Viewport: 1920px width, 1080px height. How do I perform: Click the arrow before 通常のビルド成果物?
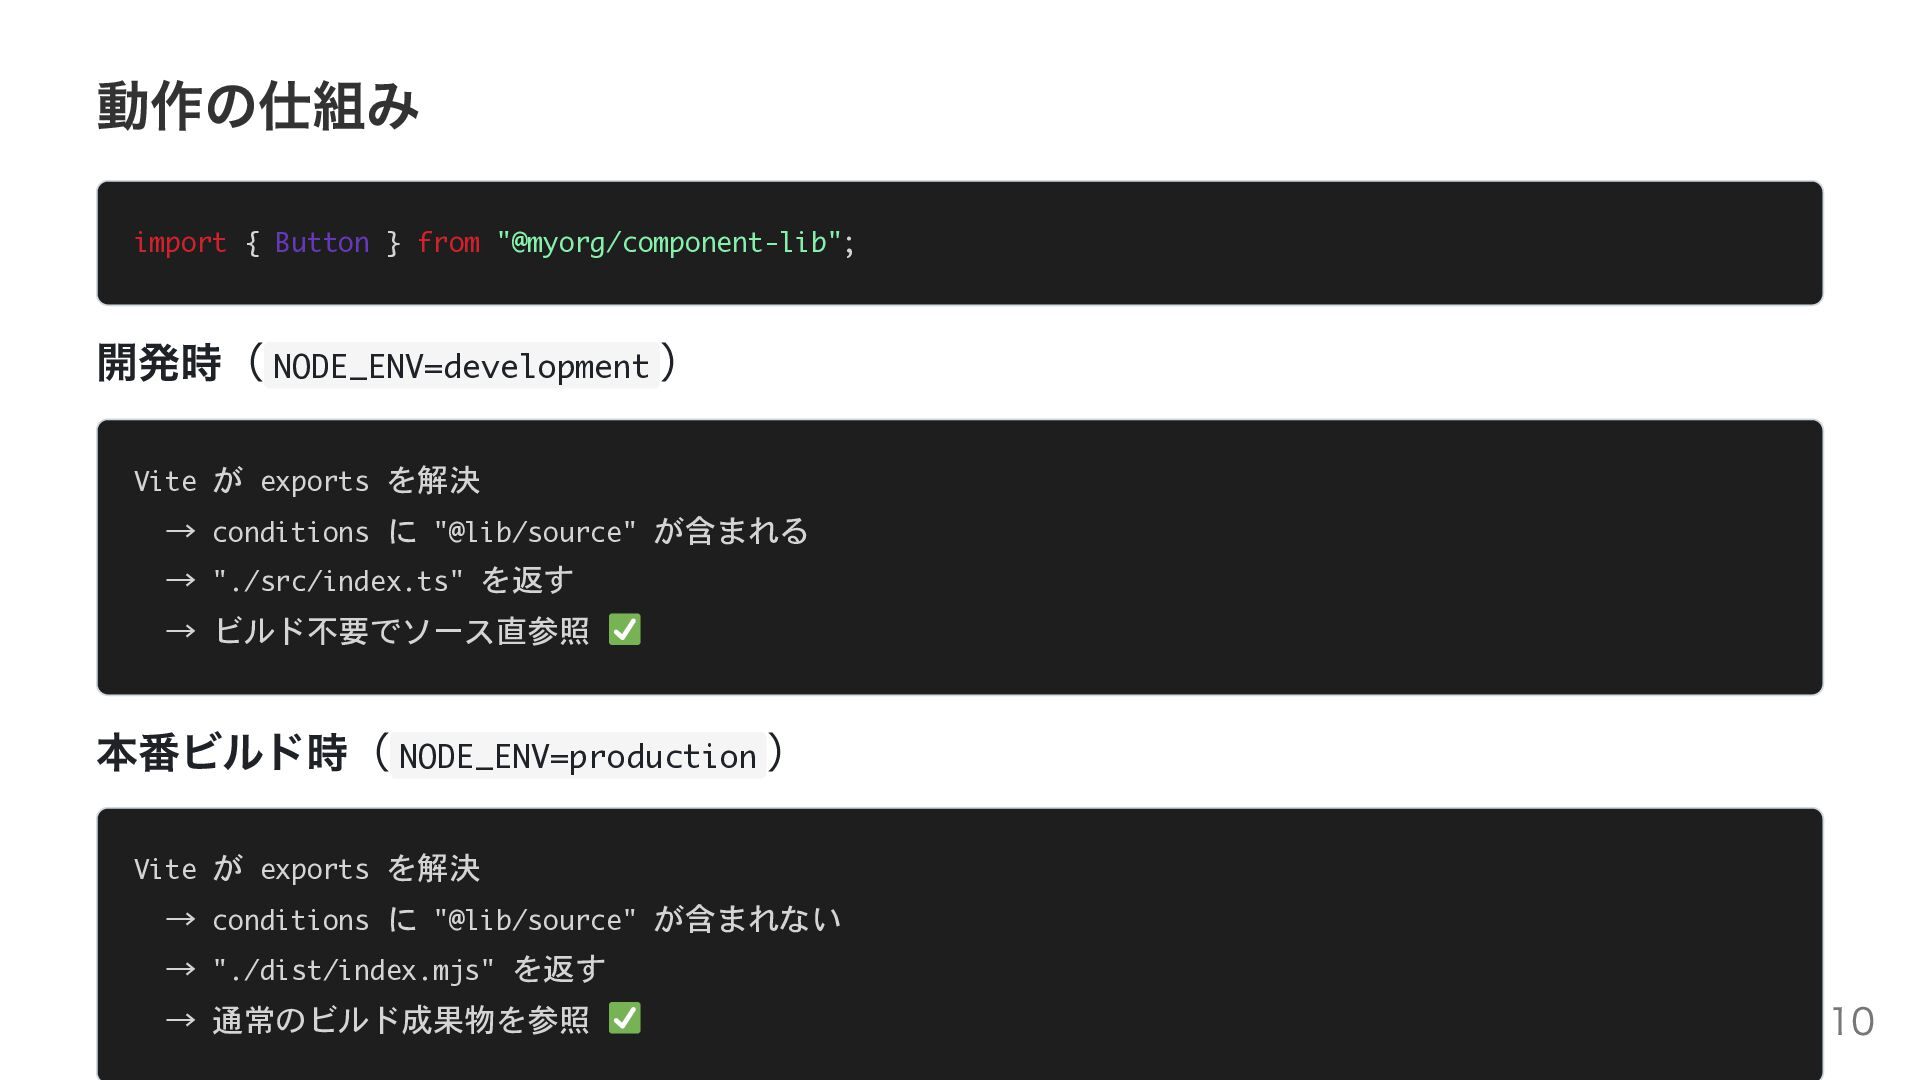pos(180,1020)
